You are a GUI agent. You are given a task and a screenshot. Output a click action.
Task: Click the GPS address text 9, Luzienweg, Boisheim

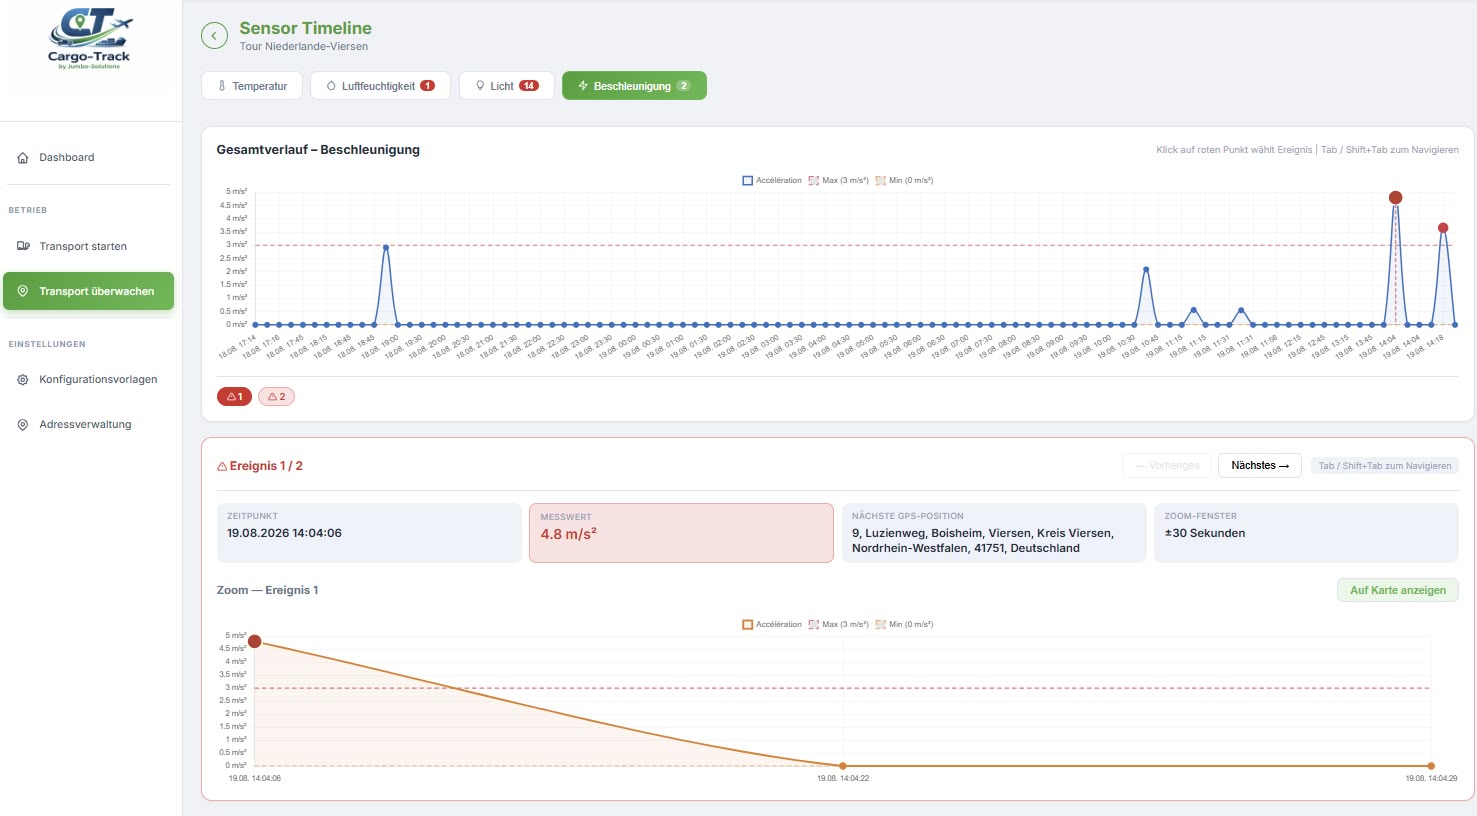coord(982,541)
